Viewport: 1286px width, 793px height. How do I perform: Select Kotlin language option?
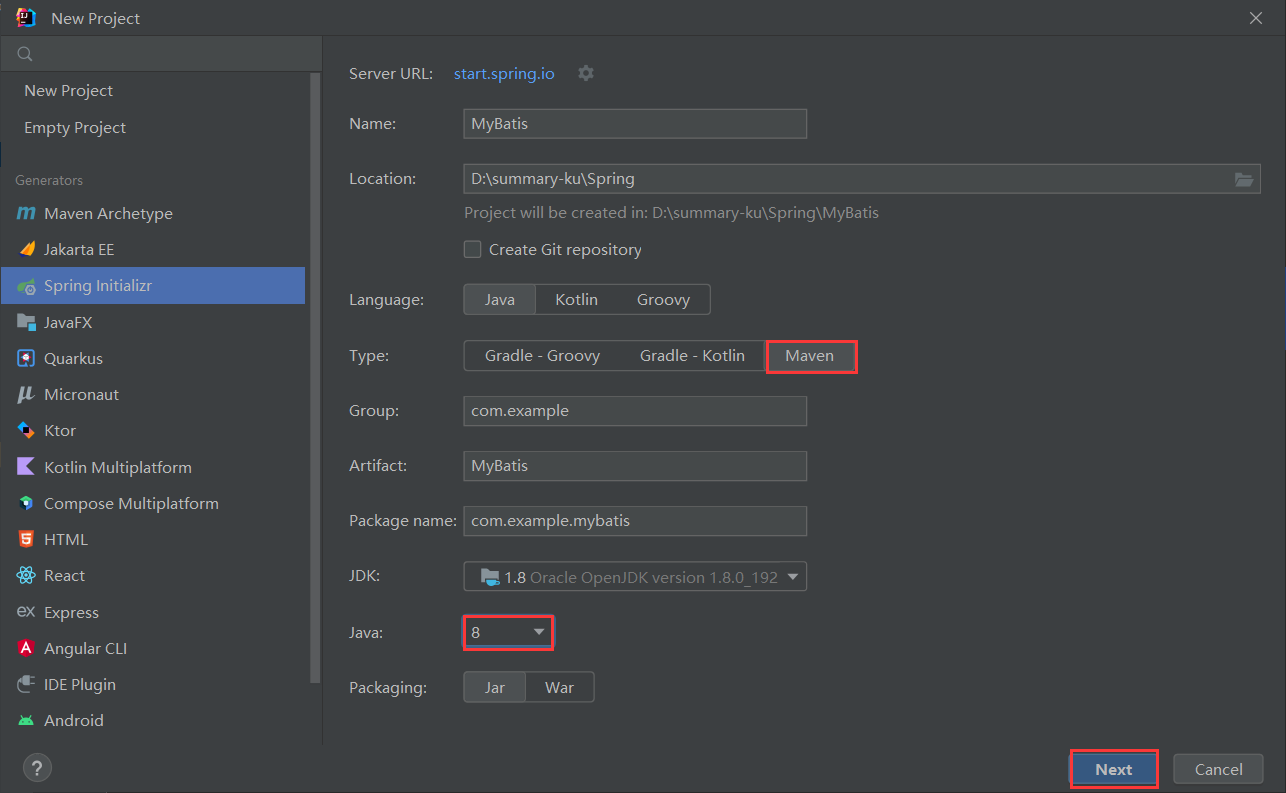coord(576,300)
